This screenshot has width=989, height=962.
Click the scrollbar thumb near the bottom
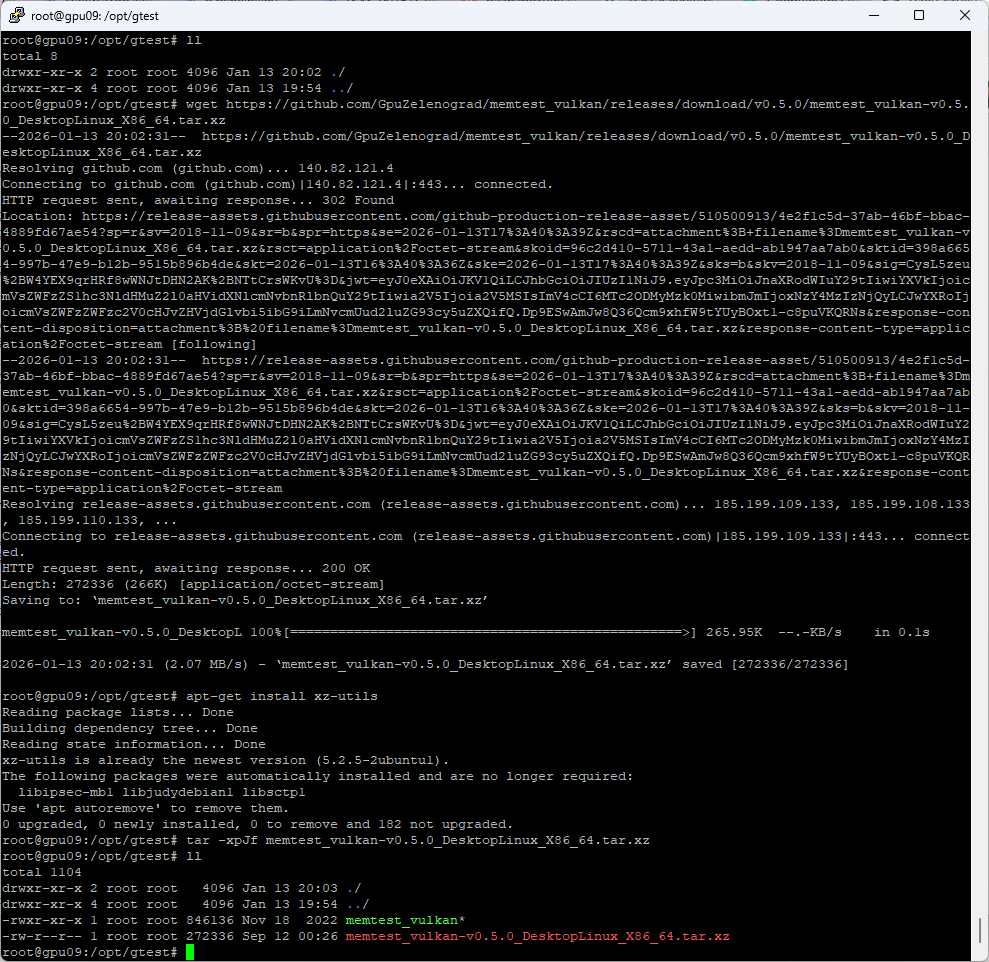[980, 929]
